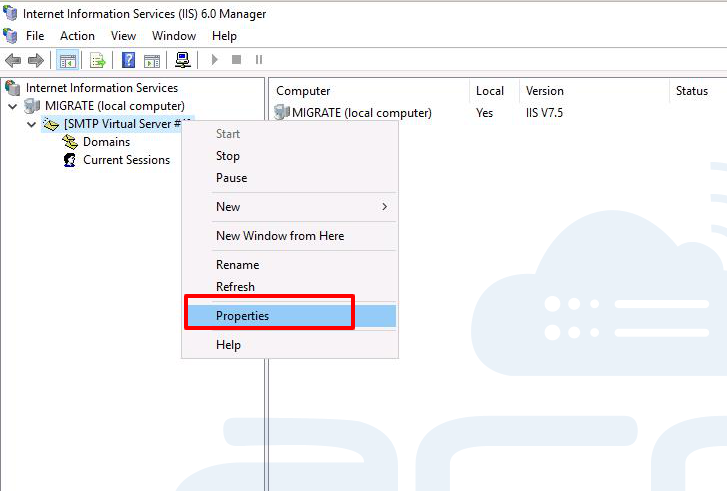Choose Properties from the context menu
The height and width of the screenshot is (491, 727).
pyautogui.click(x=290, y=316)
